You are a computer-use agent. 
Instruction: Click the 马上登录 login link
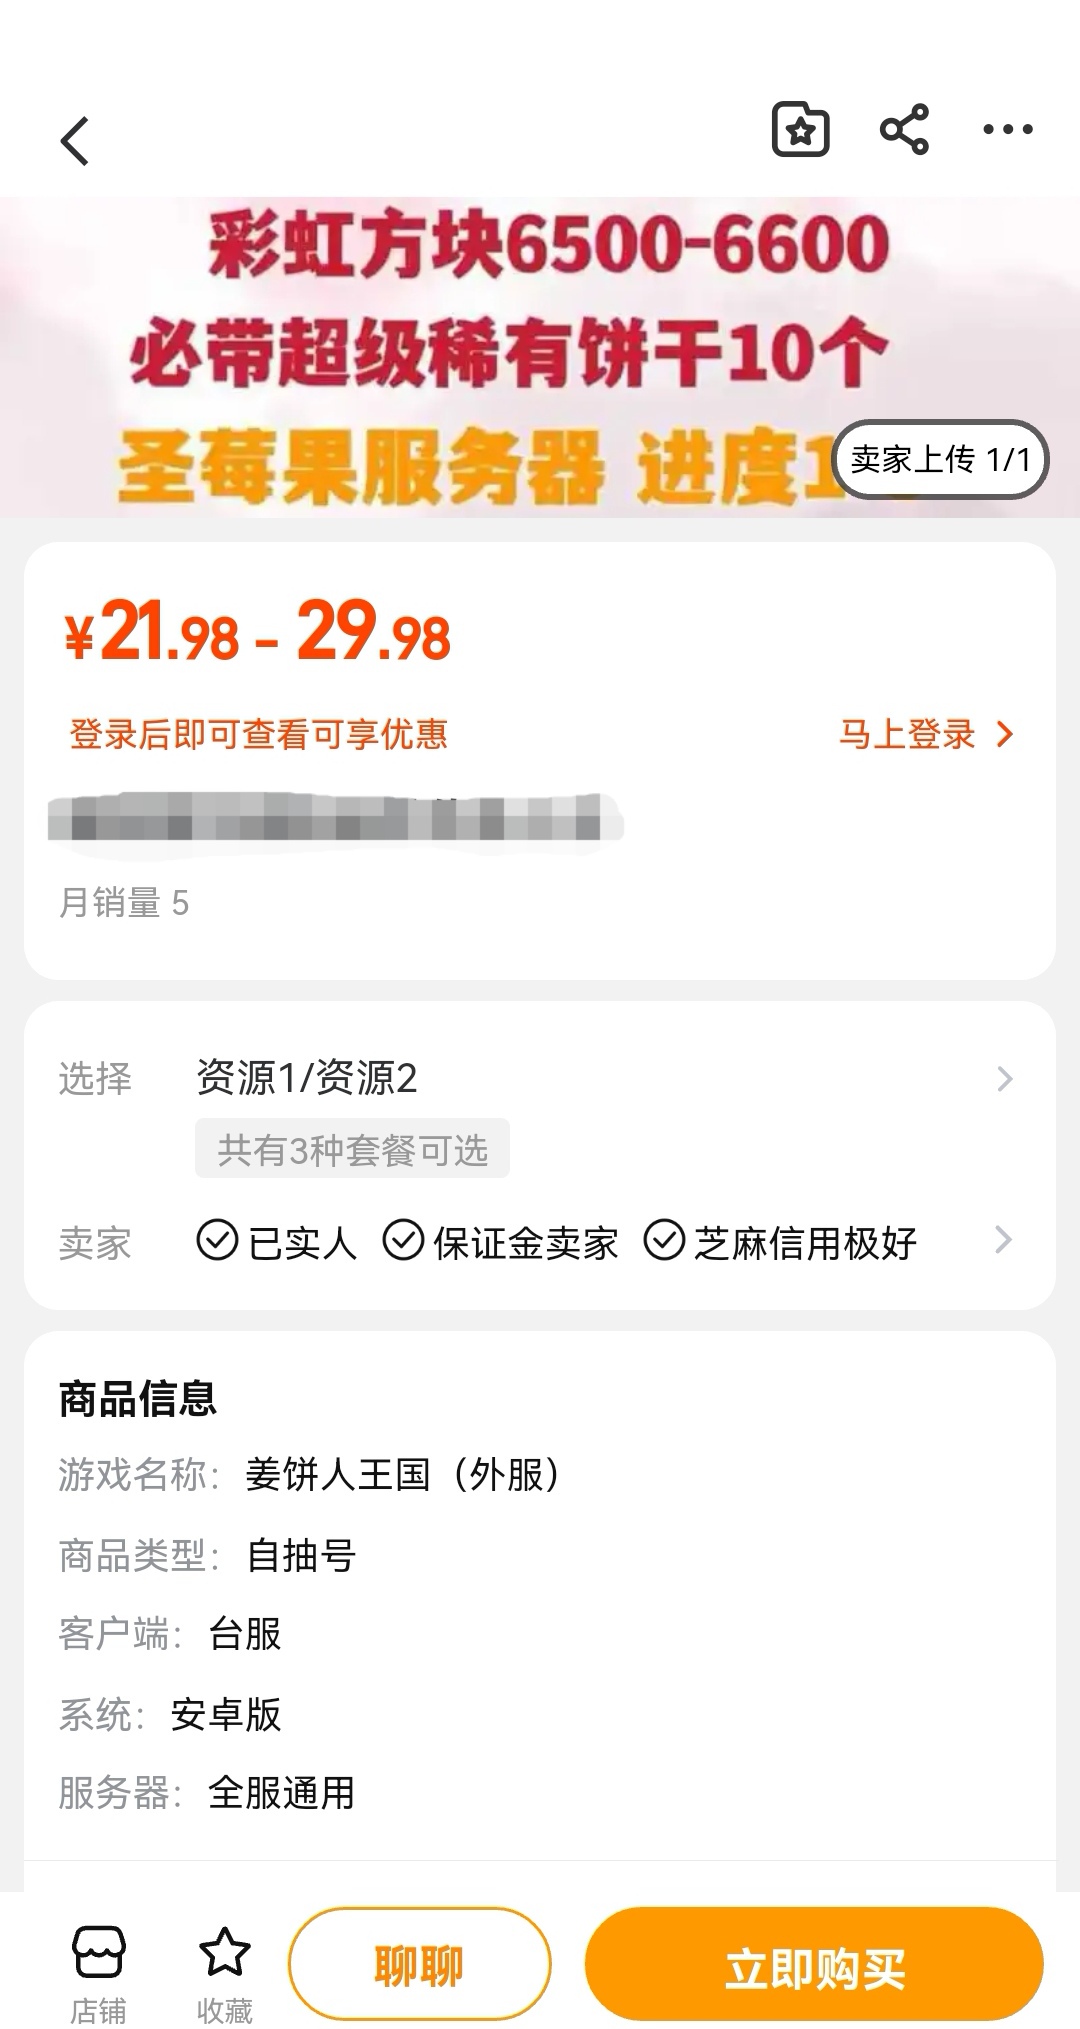(906, 735)
